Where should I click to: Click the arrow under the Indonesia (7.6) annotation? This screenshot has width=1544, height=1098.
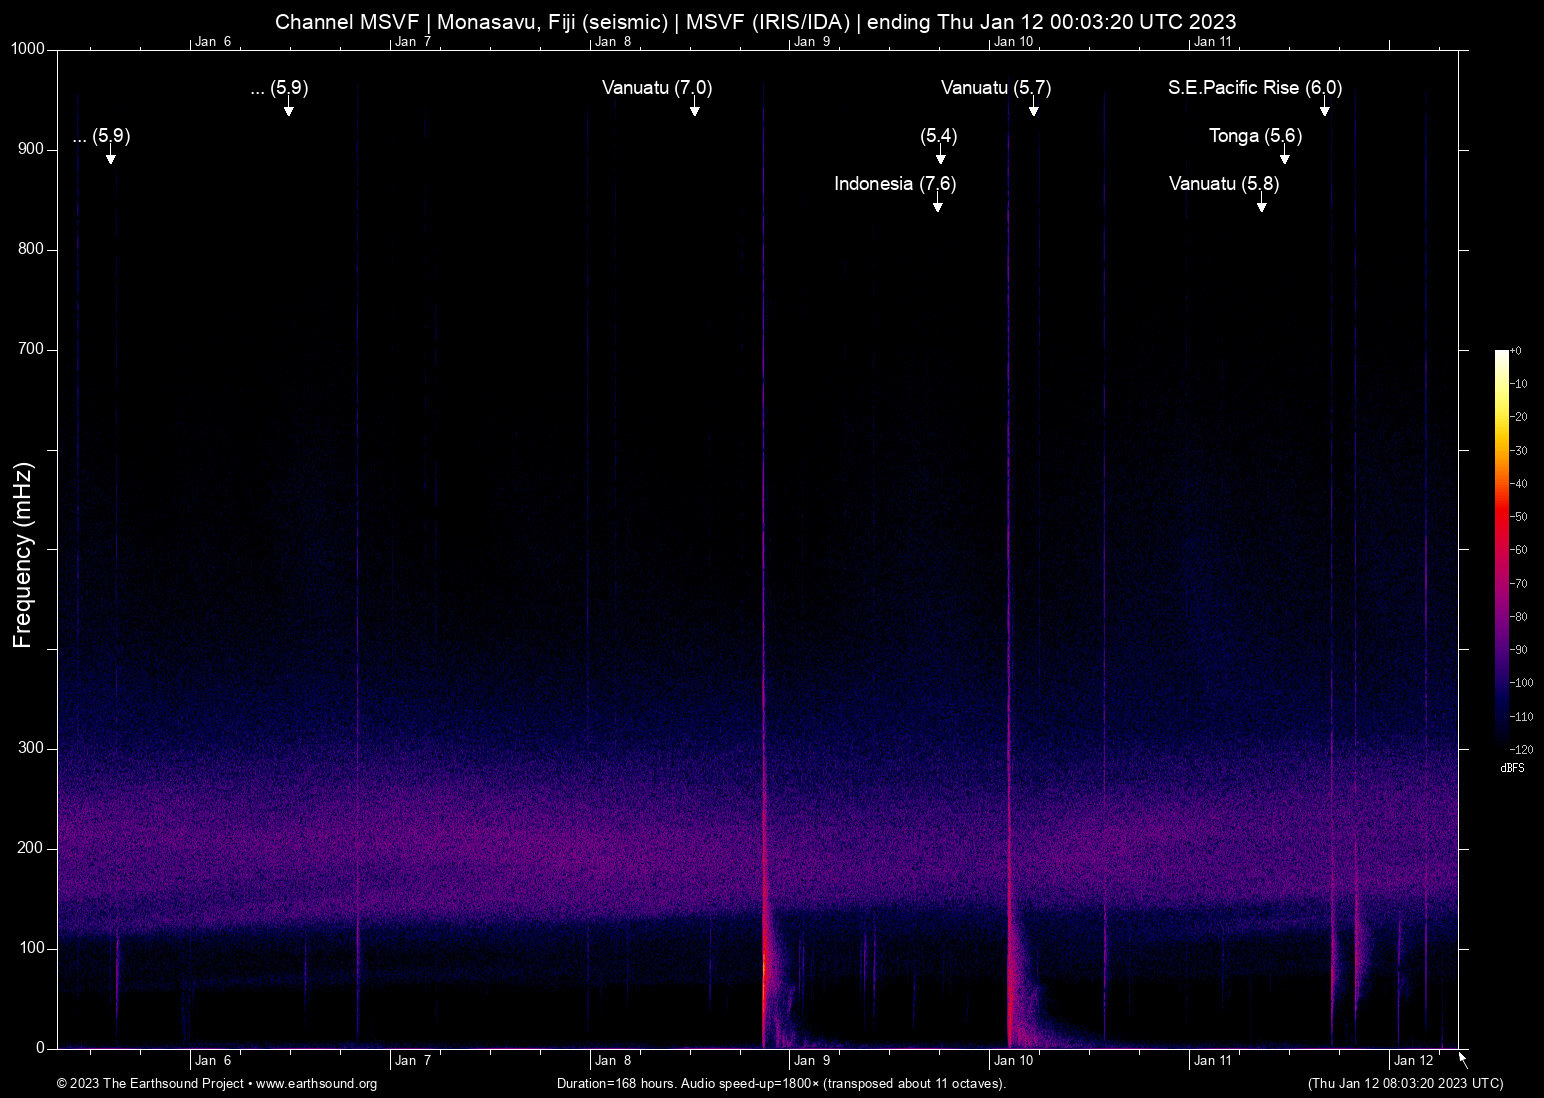[938, 204]
